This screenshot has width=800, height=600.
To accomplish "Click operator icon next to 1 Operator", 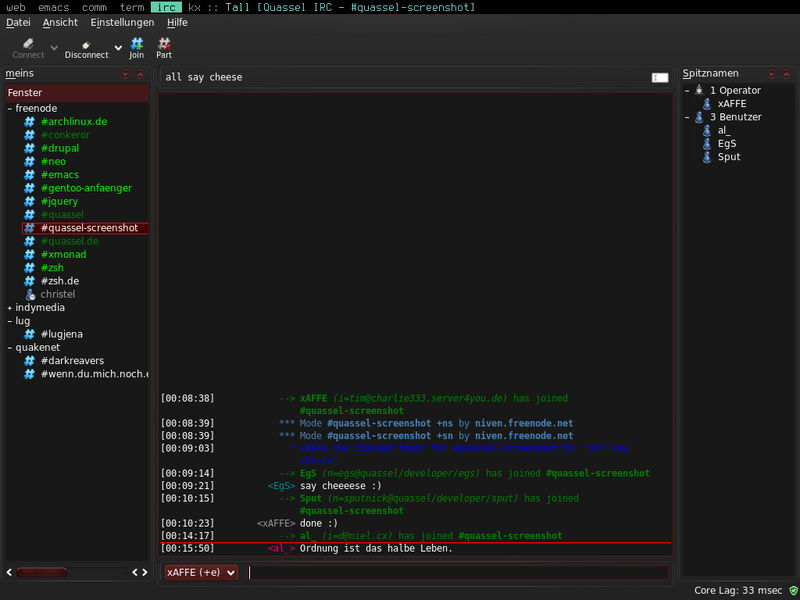I will click(x=699, y=90).
